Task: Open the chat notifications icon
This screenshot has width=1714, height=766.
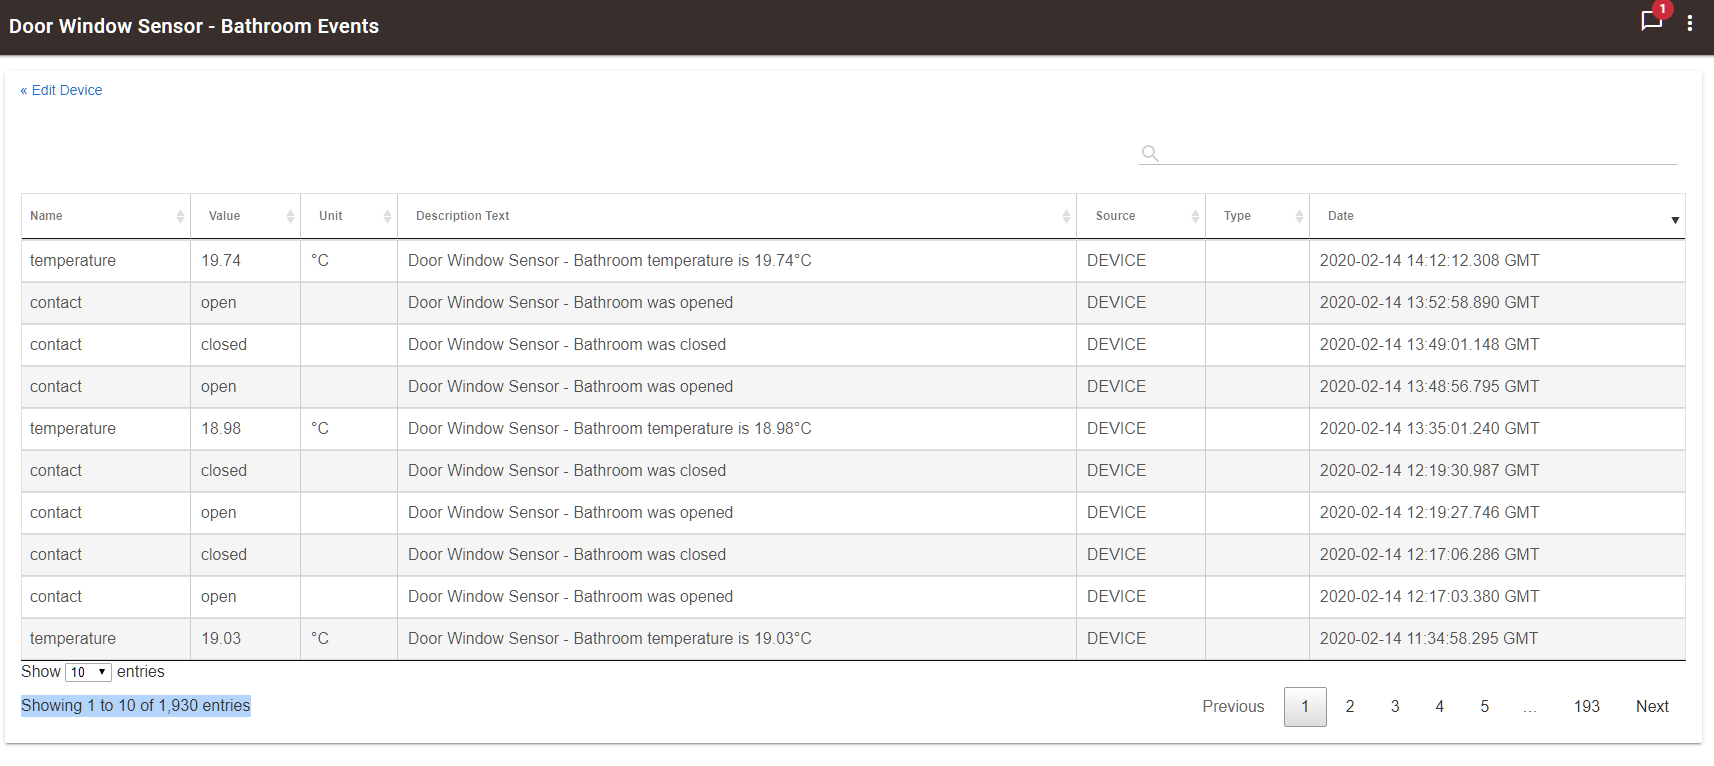Action: tap(1651, 21)
